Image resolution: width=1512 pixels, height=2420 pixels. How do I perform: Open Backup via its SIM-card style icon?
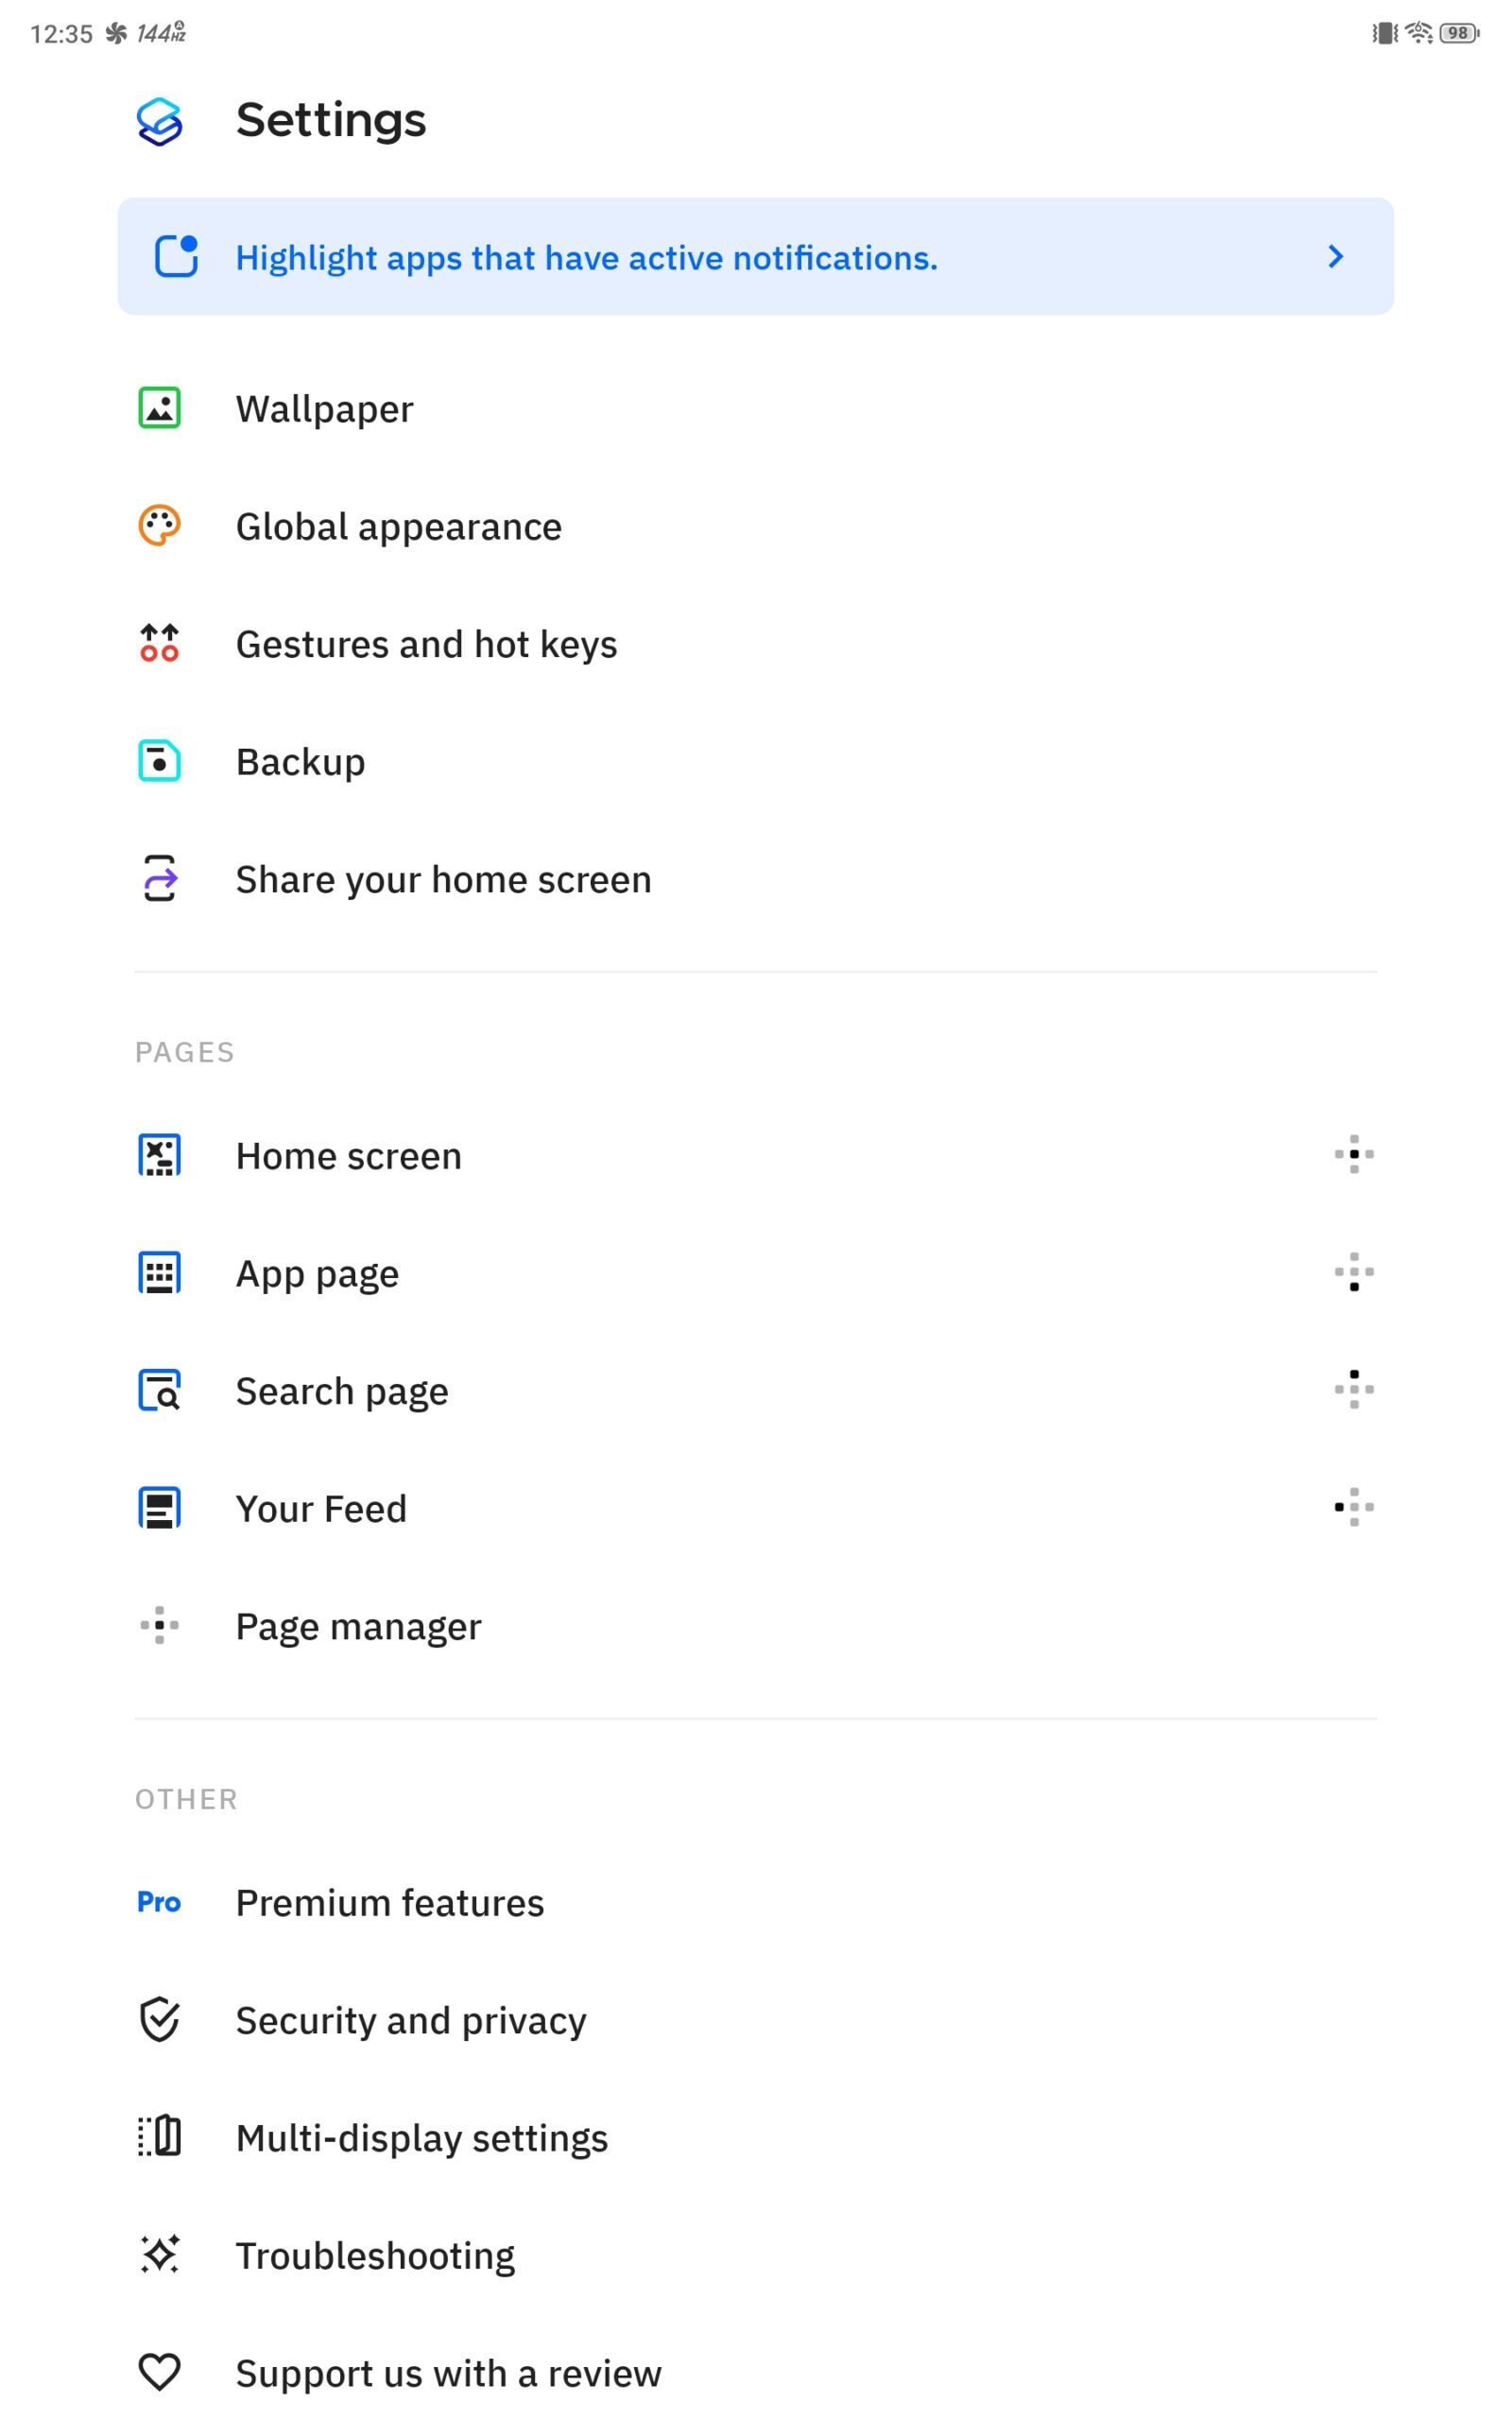158,761
